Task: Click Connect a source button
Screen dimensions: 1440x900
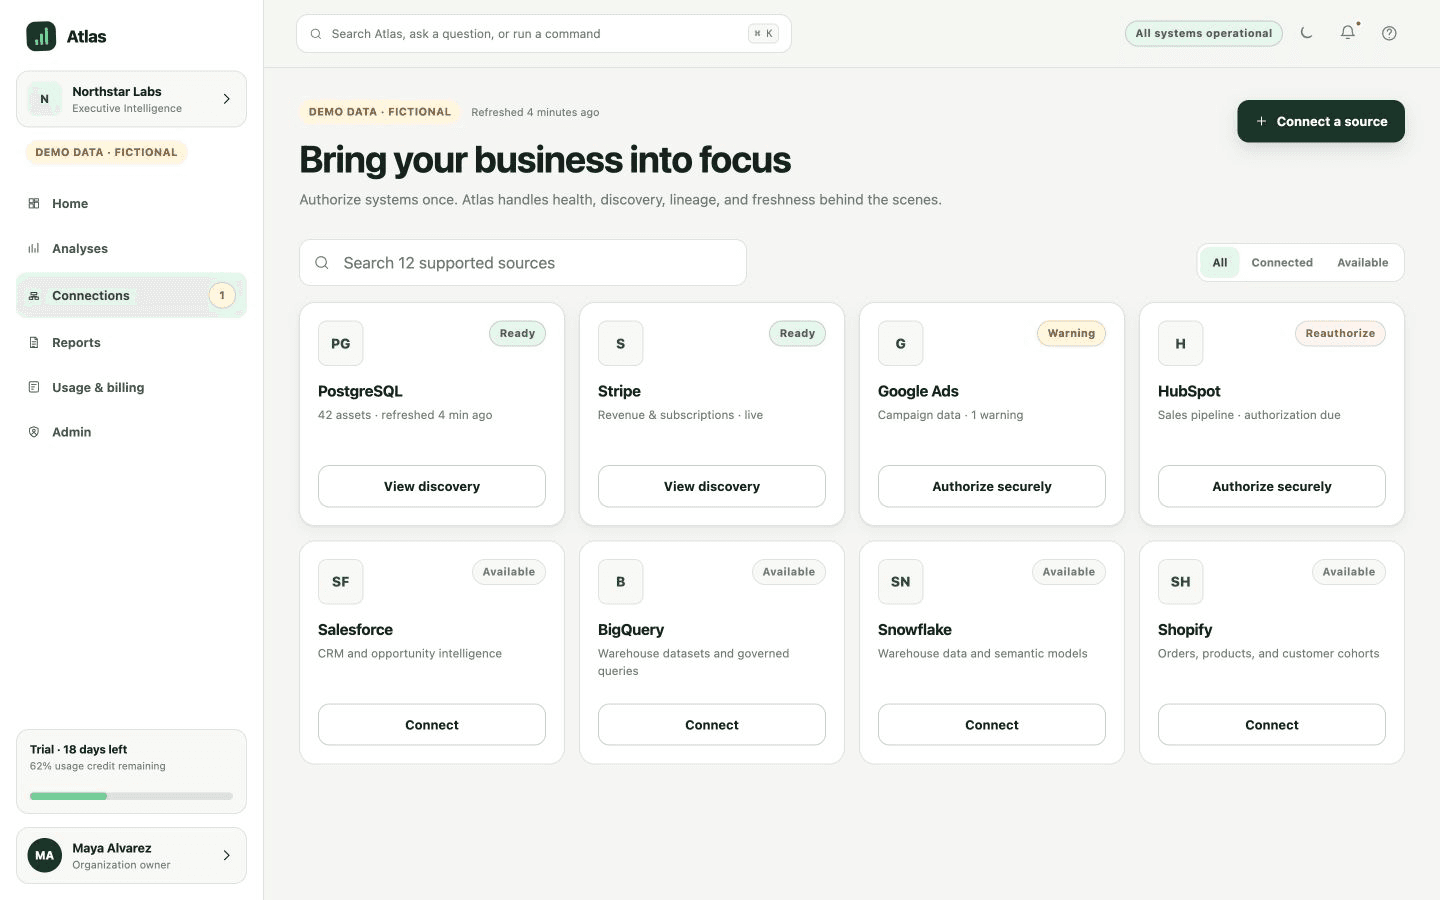Action: tap(1321, 121)
